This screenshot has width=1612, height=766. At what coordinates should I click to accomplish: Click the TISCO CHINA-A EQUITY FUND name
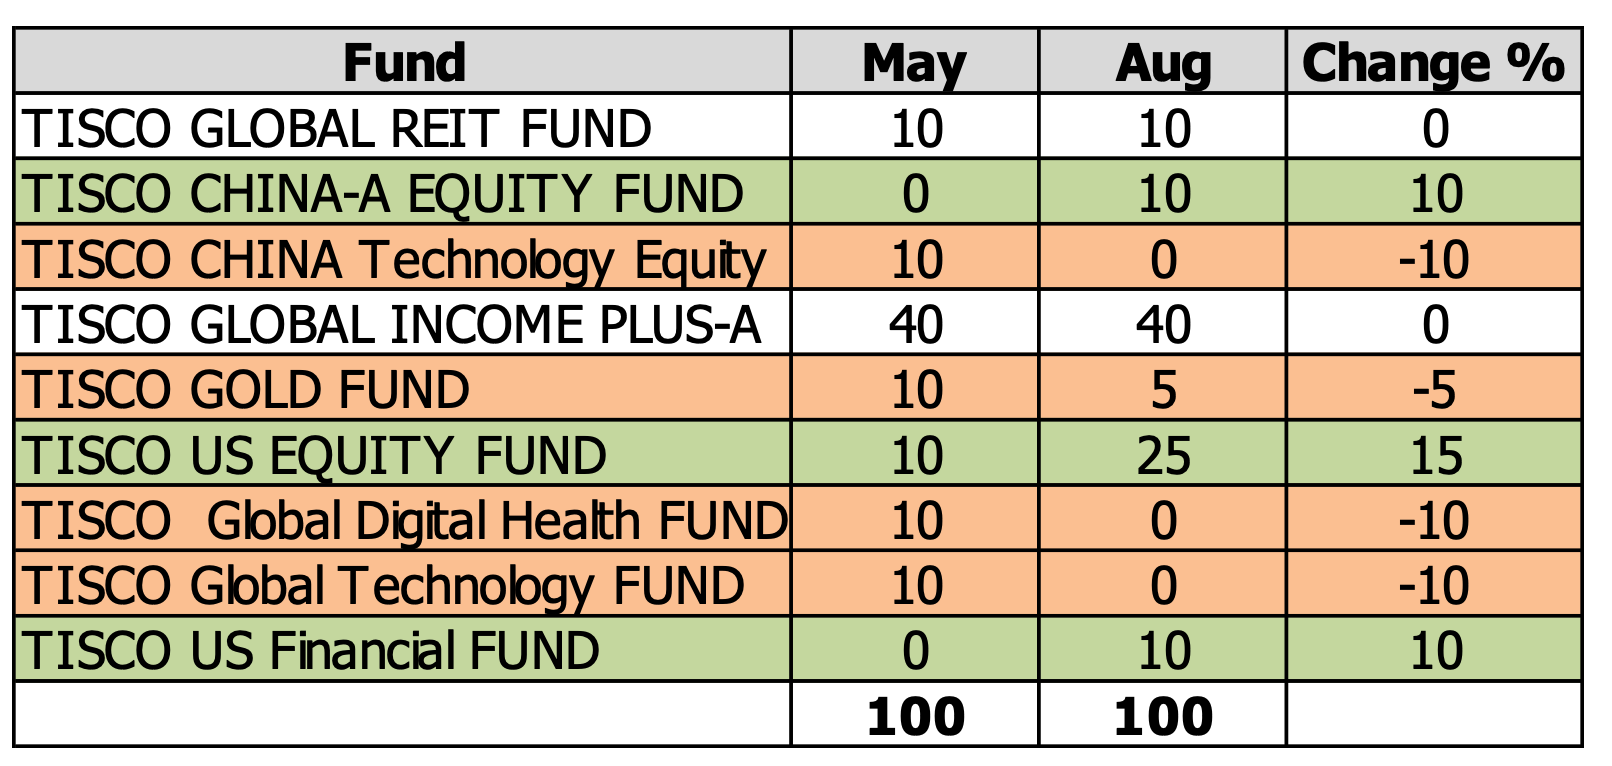tap(383, 194)
